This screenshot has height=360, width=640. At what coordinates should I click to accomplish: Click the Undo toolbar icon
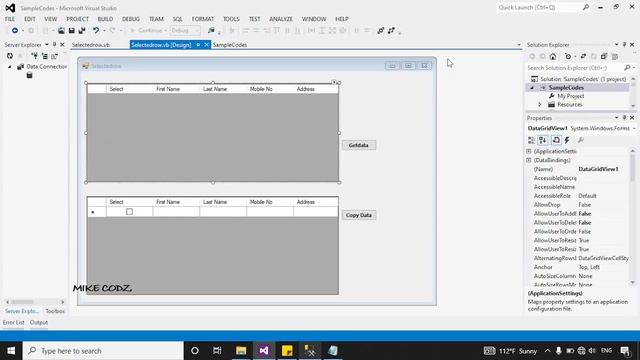pyautogui.click(x=96, y=31)
